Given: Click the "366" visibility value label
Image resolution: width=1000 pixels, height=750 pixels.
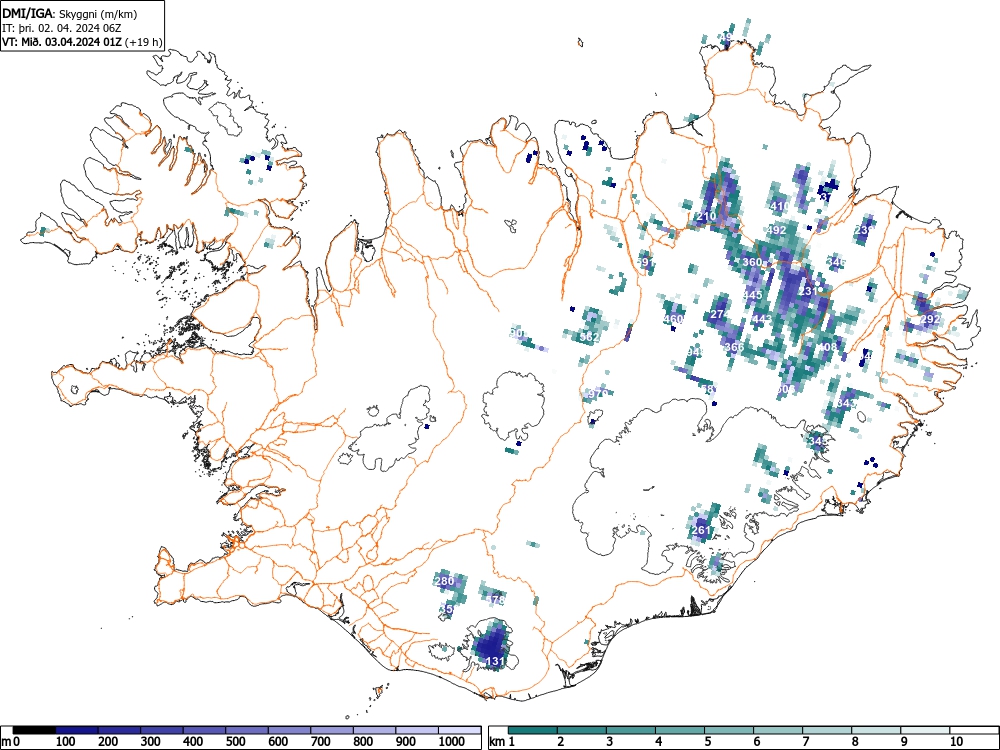Looking at the screenshot, I should click(734, 348).
